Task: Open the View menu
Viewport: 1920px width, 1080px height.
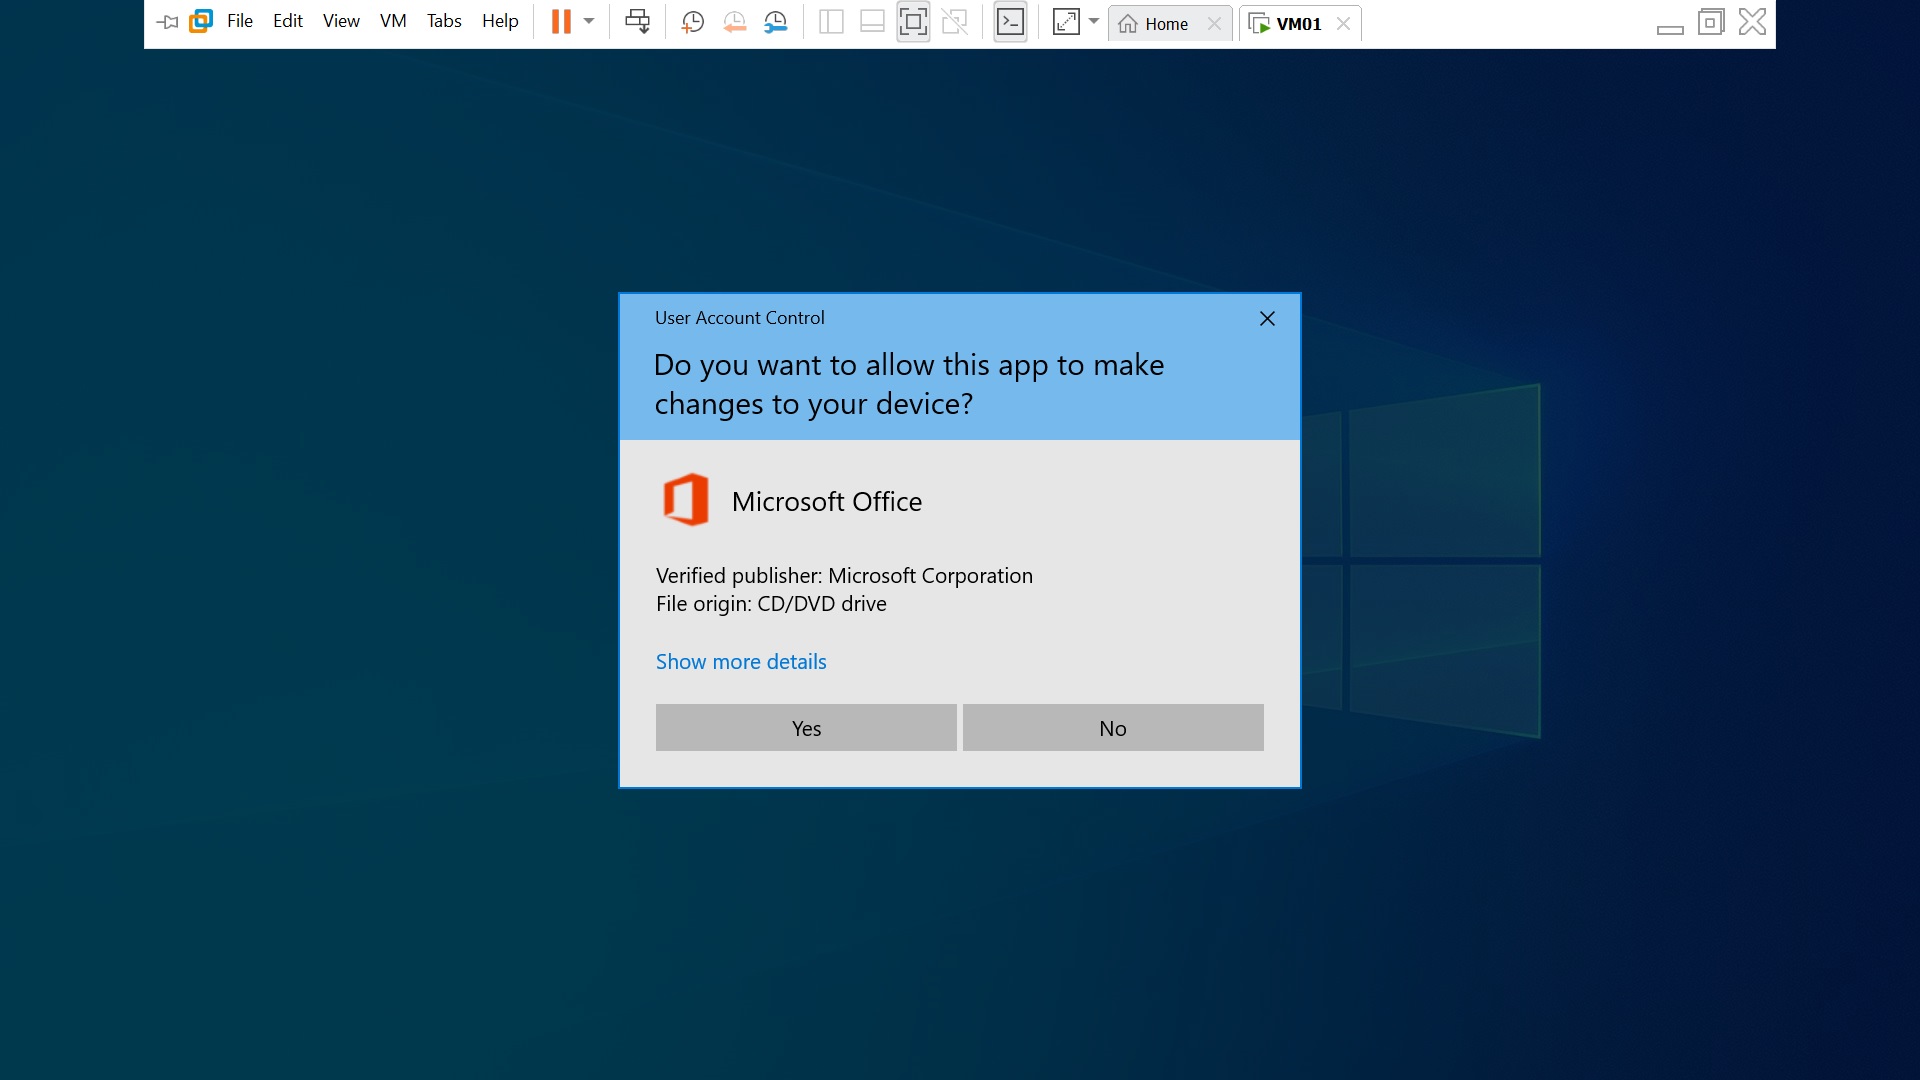Action: (x=341, y=21)
